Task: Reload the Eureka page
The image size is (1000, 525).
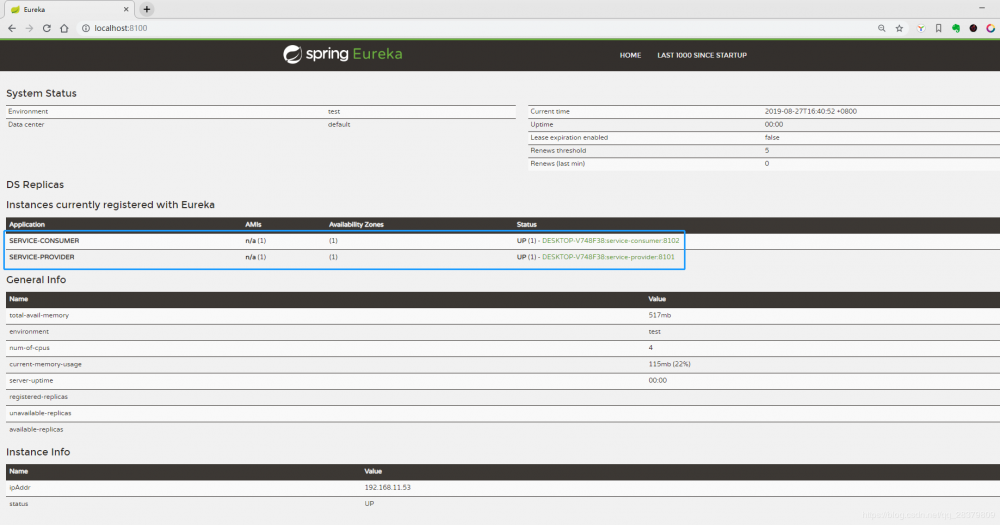Action: coord(47,28)
